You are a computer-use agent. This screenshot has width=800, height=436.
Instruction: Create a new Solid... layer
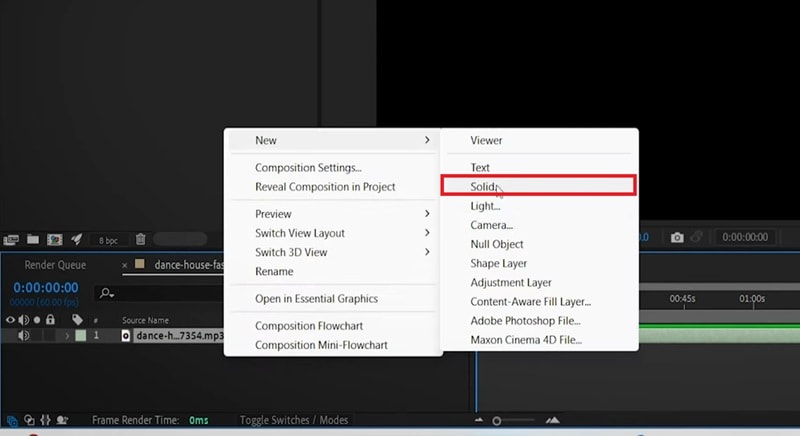(x=539, y=186)
